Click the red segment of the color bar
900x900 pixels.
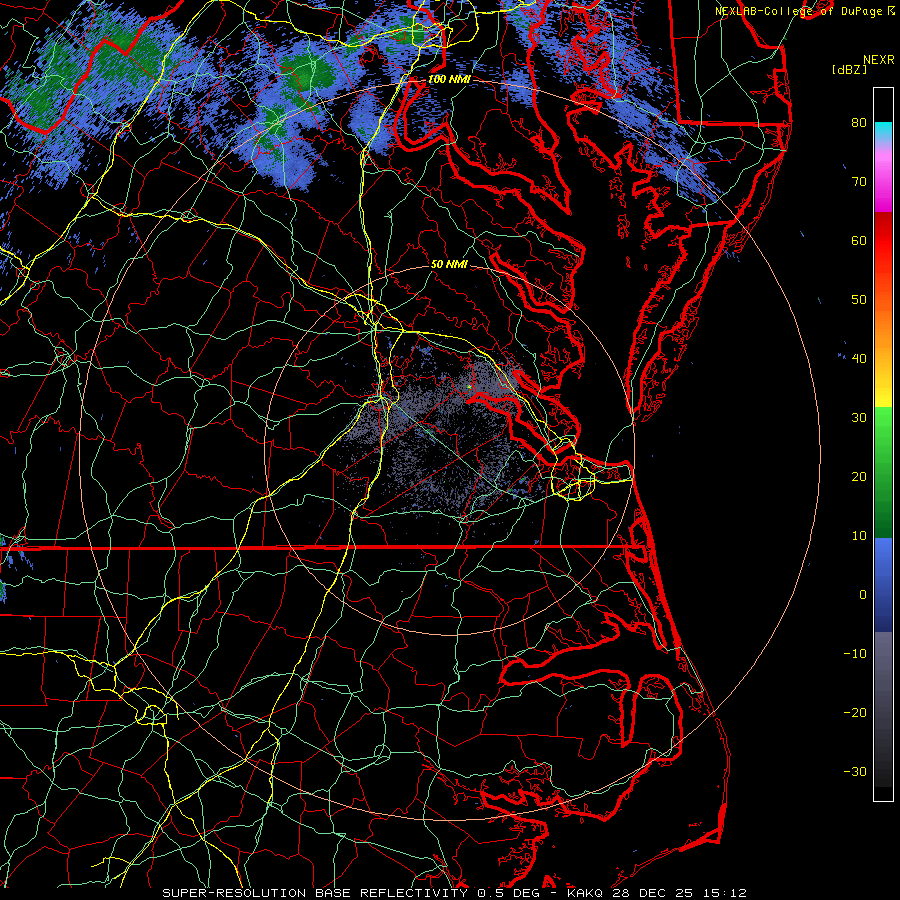click(883, 241)
